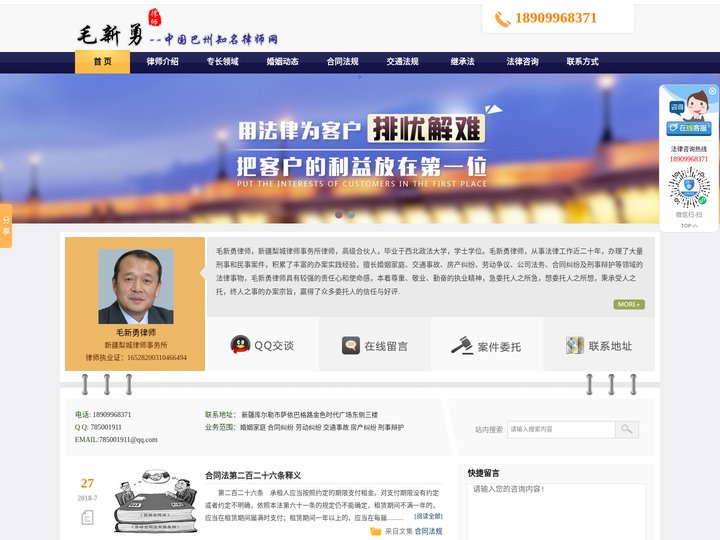The image size is (720, 540).
Task: Open article 合同法第二百二十六条释义
Action: (253, 475)
